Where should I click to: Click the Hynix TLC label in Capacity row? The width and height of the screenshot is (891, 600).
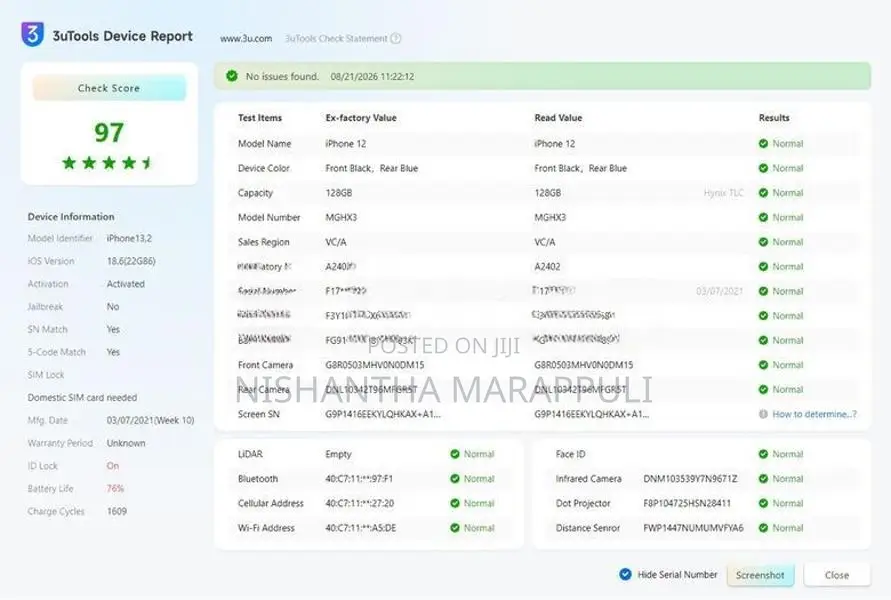click(723, 193)
